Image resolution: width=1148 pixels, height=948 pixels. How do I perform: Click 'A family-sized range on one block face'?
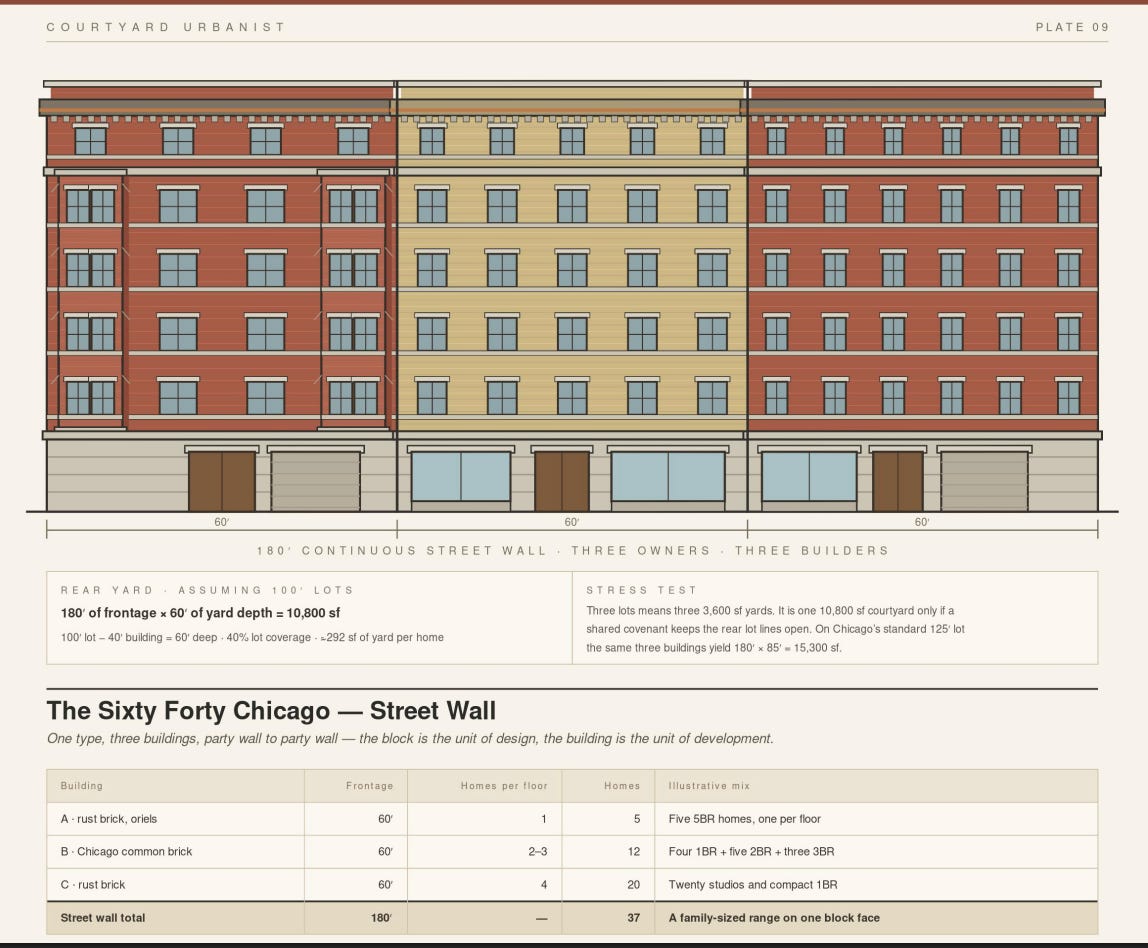coord(774,918)
